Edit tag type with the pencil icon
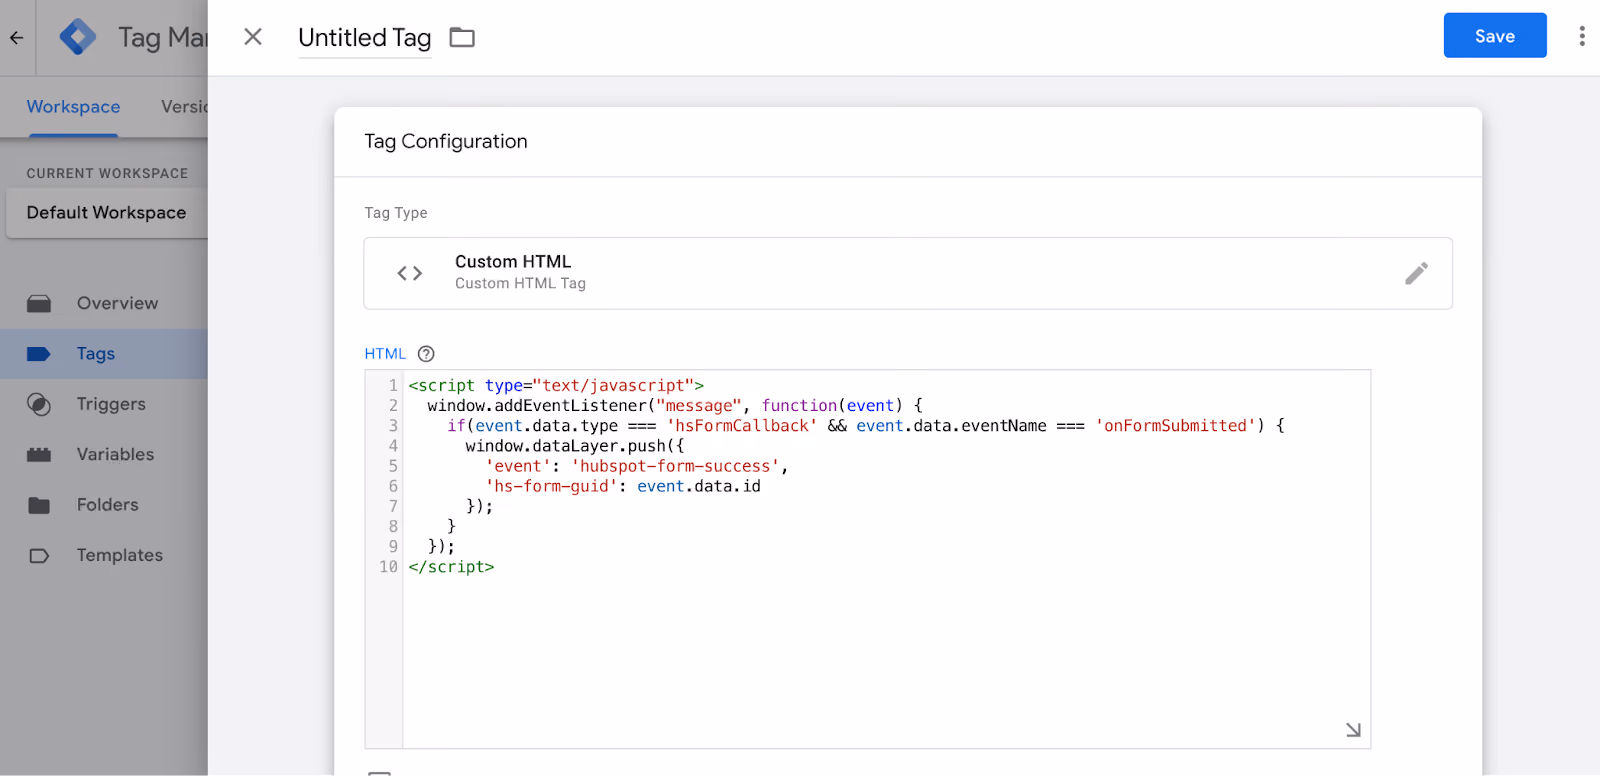The width and height of the screenshot is (1600, 776). click(x=1416, y=273)
